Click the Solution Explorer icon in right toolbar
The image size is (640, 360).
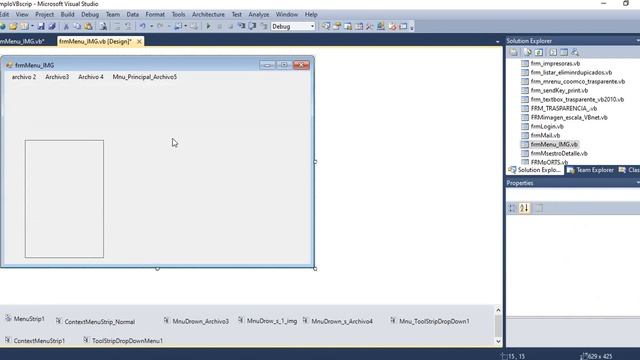coord(326,27)
